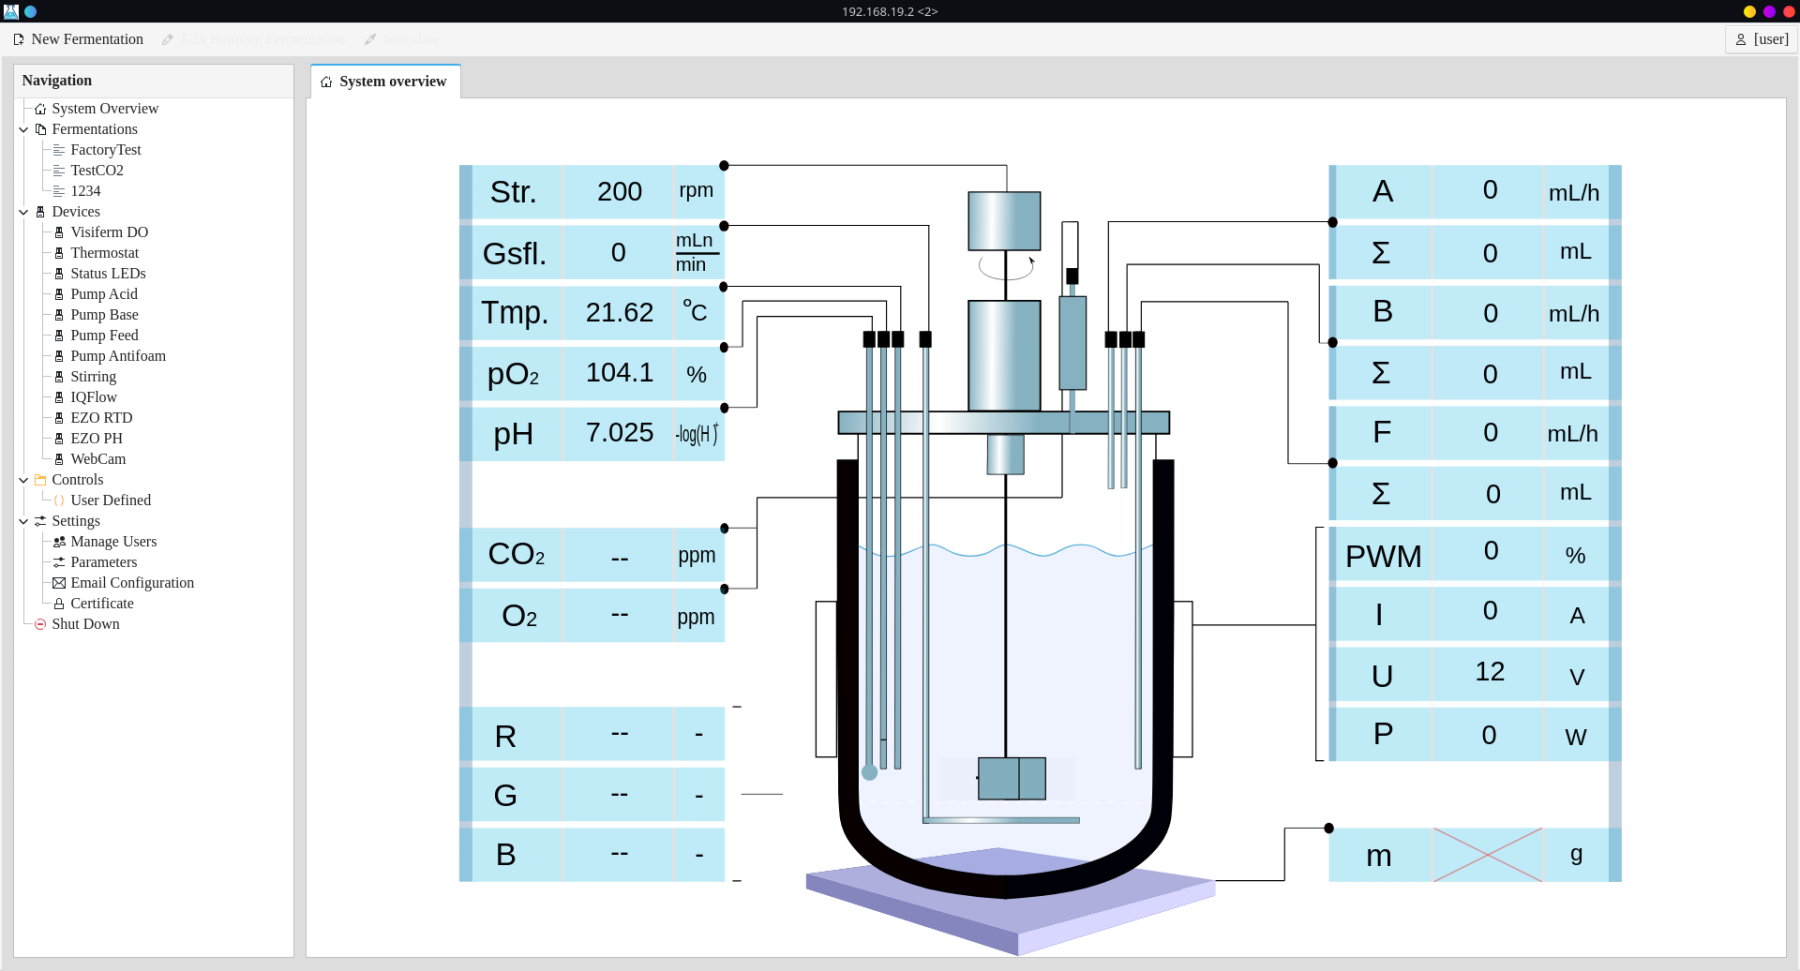
Task: Click the user profile icon at top right
Action: tap(1740, 39)
